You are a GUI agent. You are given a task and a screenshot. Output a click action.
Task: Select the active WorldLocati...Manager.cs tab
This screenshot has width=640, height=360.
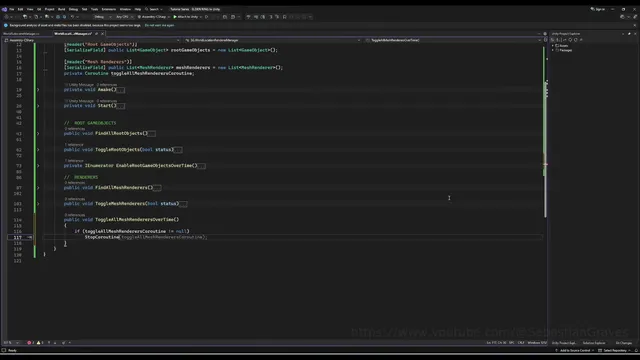coord(73,33)
